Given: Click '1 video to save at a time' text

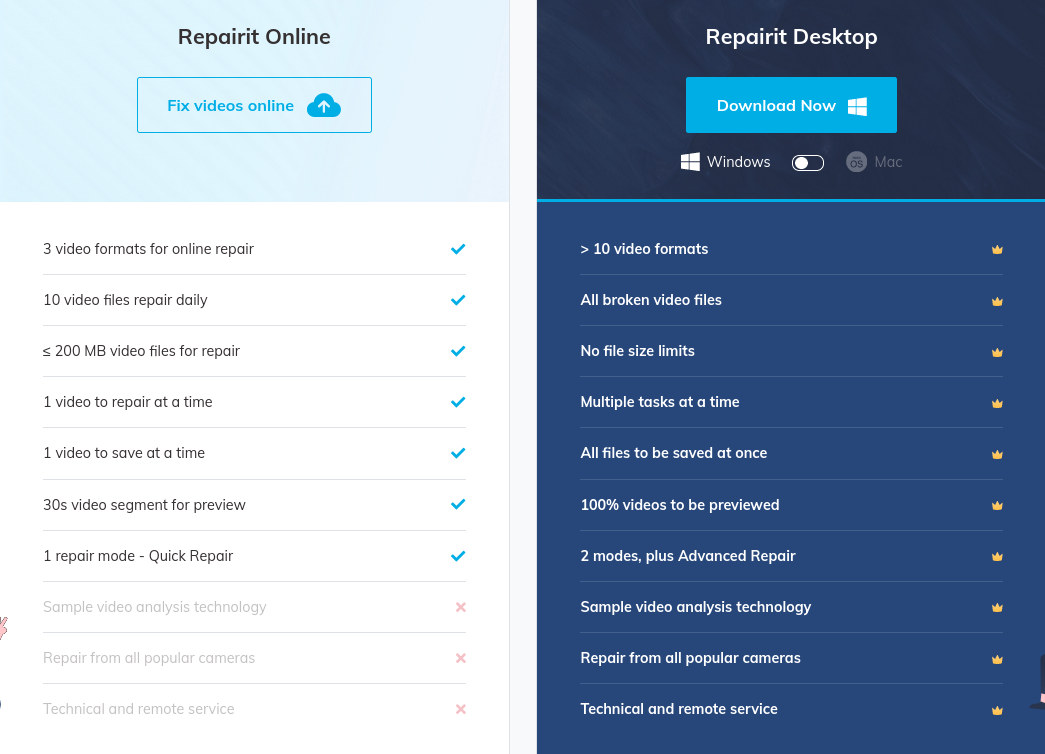Looking at the screenshot, I should pos(124,453).
